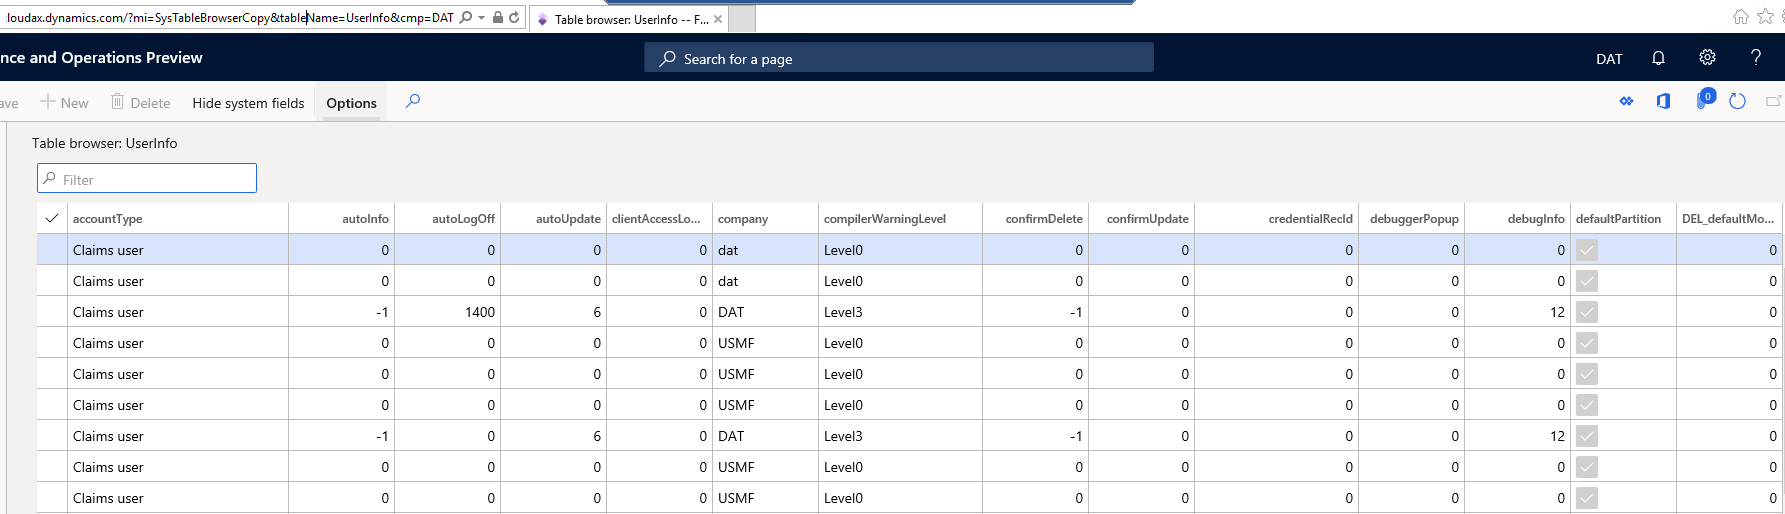Toggle the select-all checkmark in grid header
Viewport: 1785px width, 514px height.
tap(52, 218)
